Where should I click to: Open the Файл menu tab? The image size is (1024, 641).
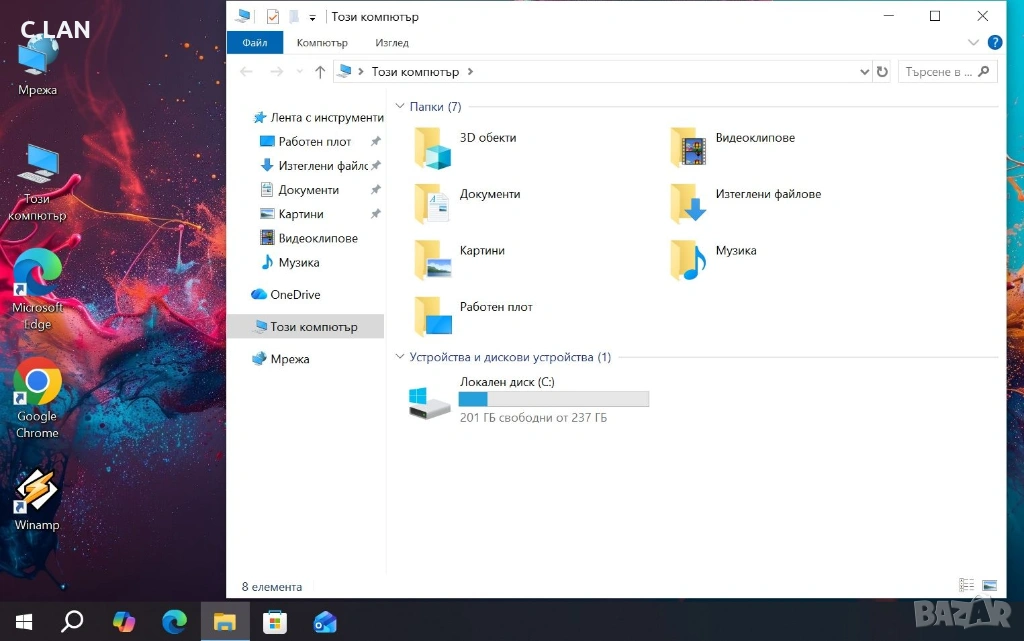(255, 43)
